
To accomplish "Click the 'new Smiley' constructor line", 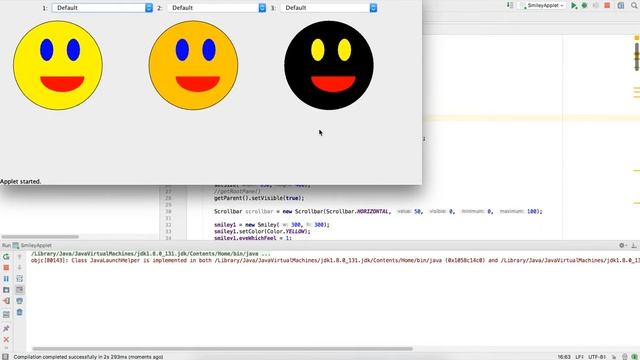I will click(271, 225).
